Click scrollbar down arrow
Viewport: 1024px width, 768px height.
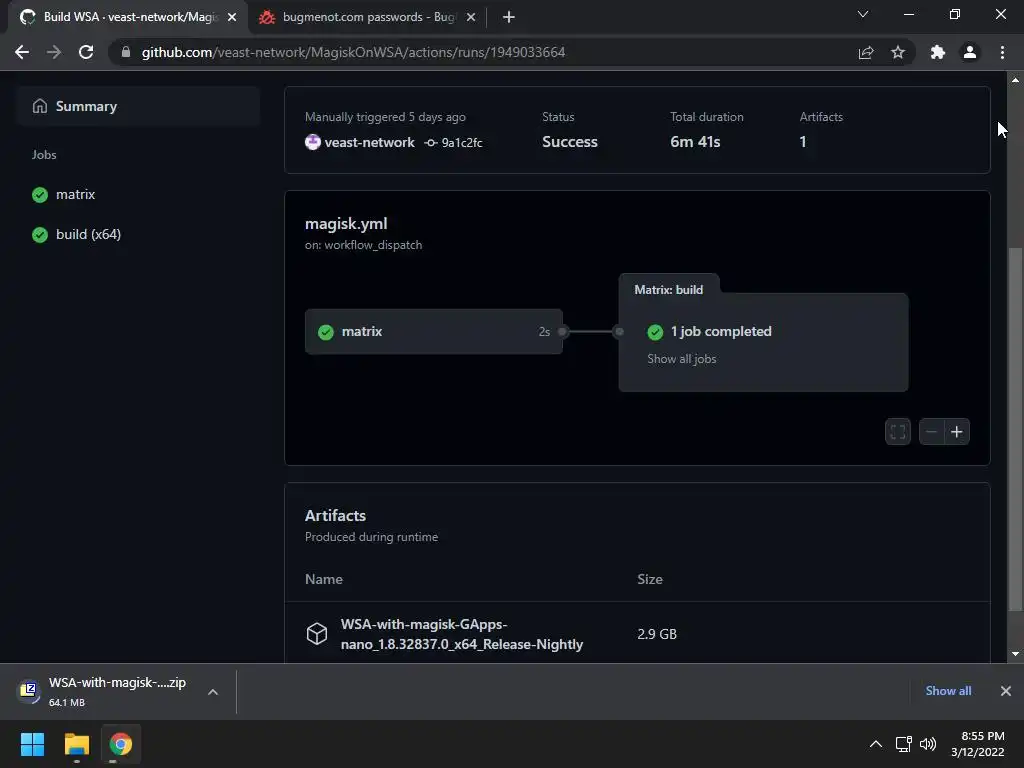click(x=1015, y=654)
